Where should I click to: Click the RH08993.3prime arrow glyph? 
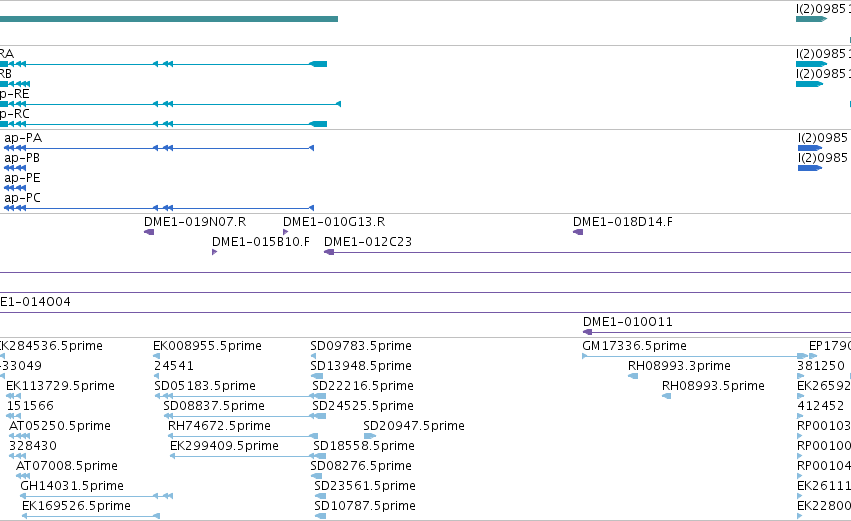point(633,376)
